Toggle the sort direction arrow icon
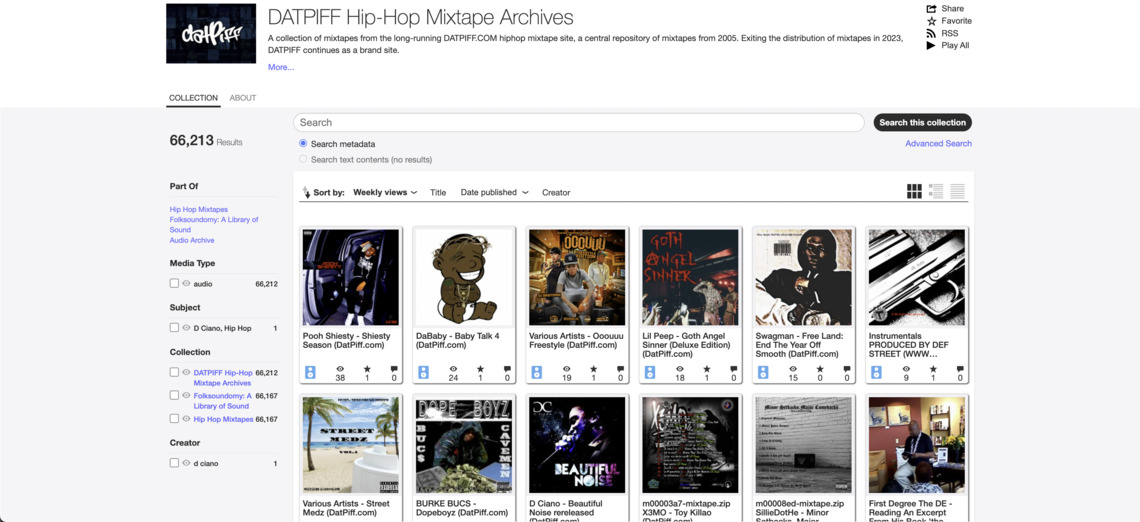Image resolution: width=1140 pixels, height=522 pixels. tap(306, 193)
